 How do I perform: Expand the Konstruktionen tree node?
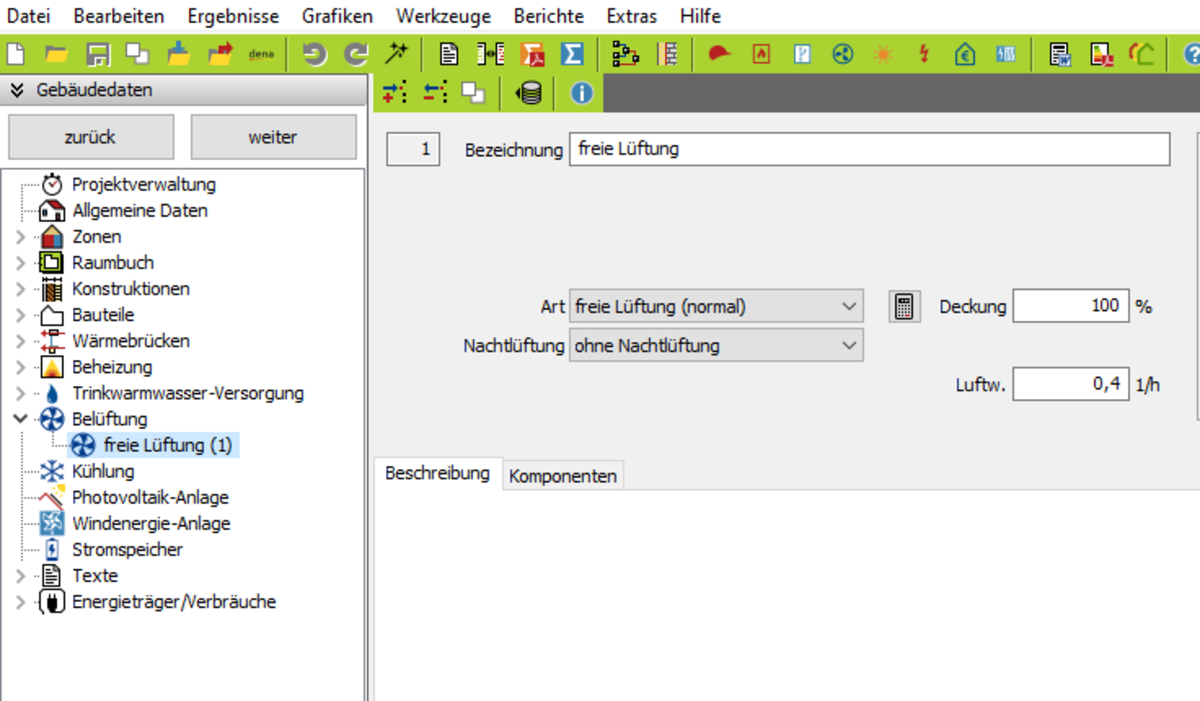[21, 289]
